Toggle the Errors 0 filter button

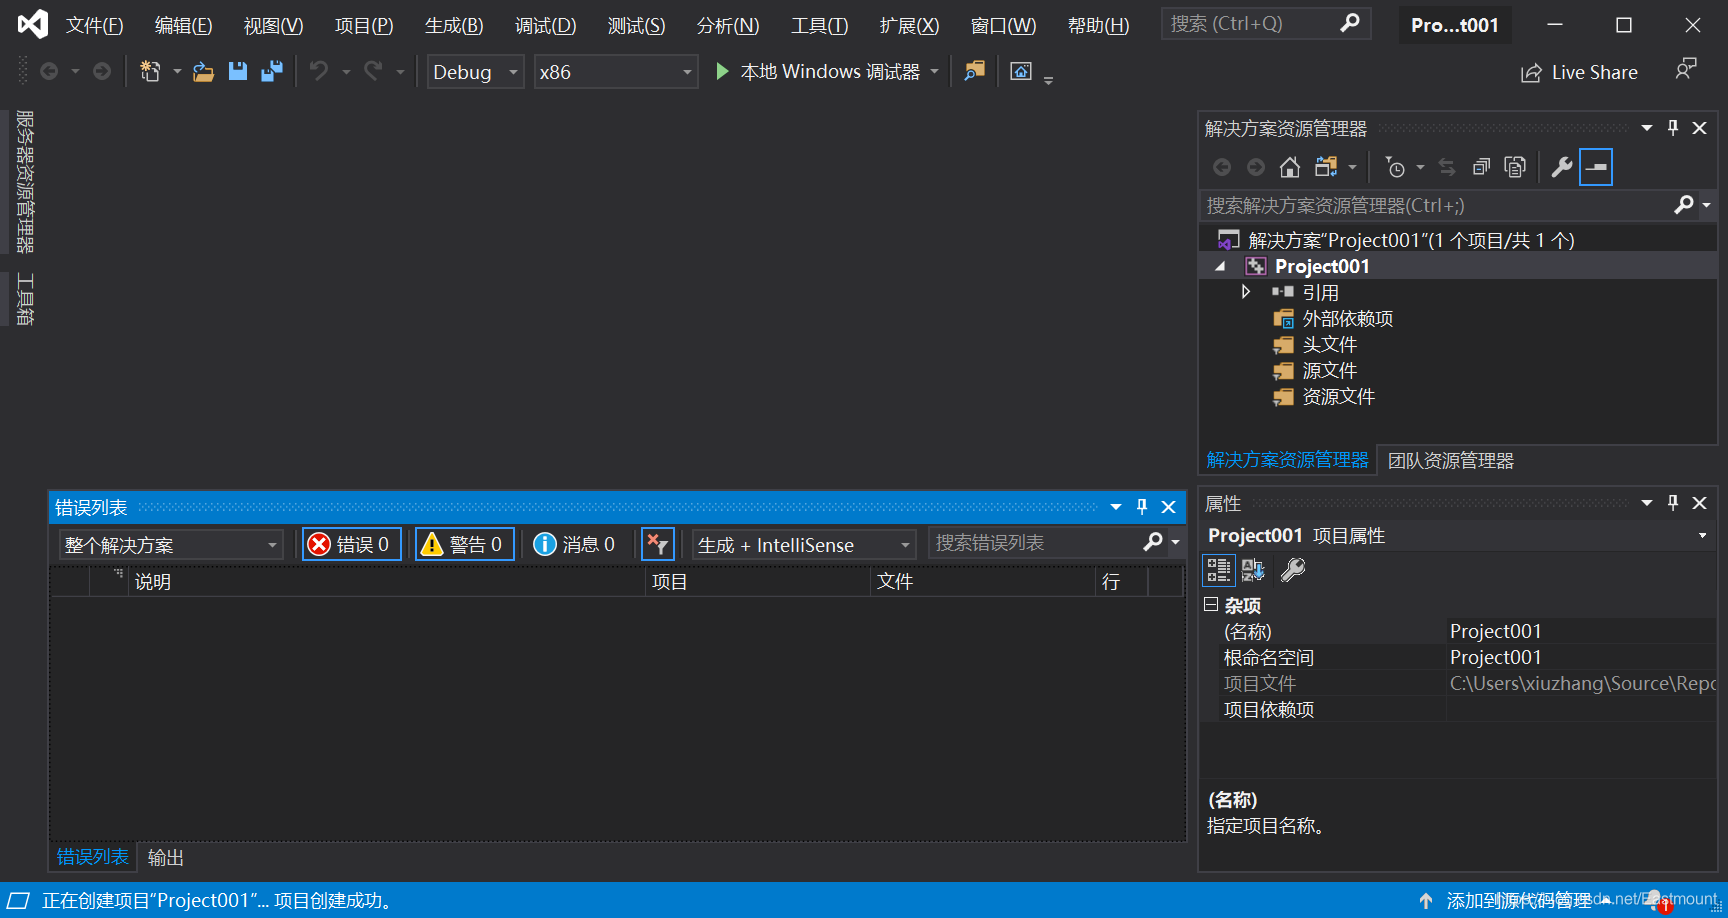(351, 544)
